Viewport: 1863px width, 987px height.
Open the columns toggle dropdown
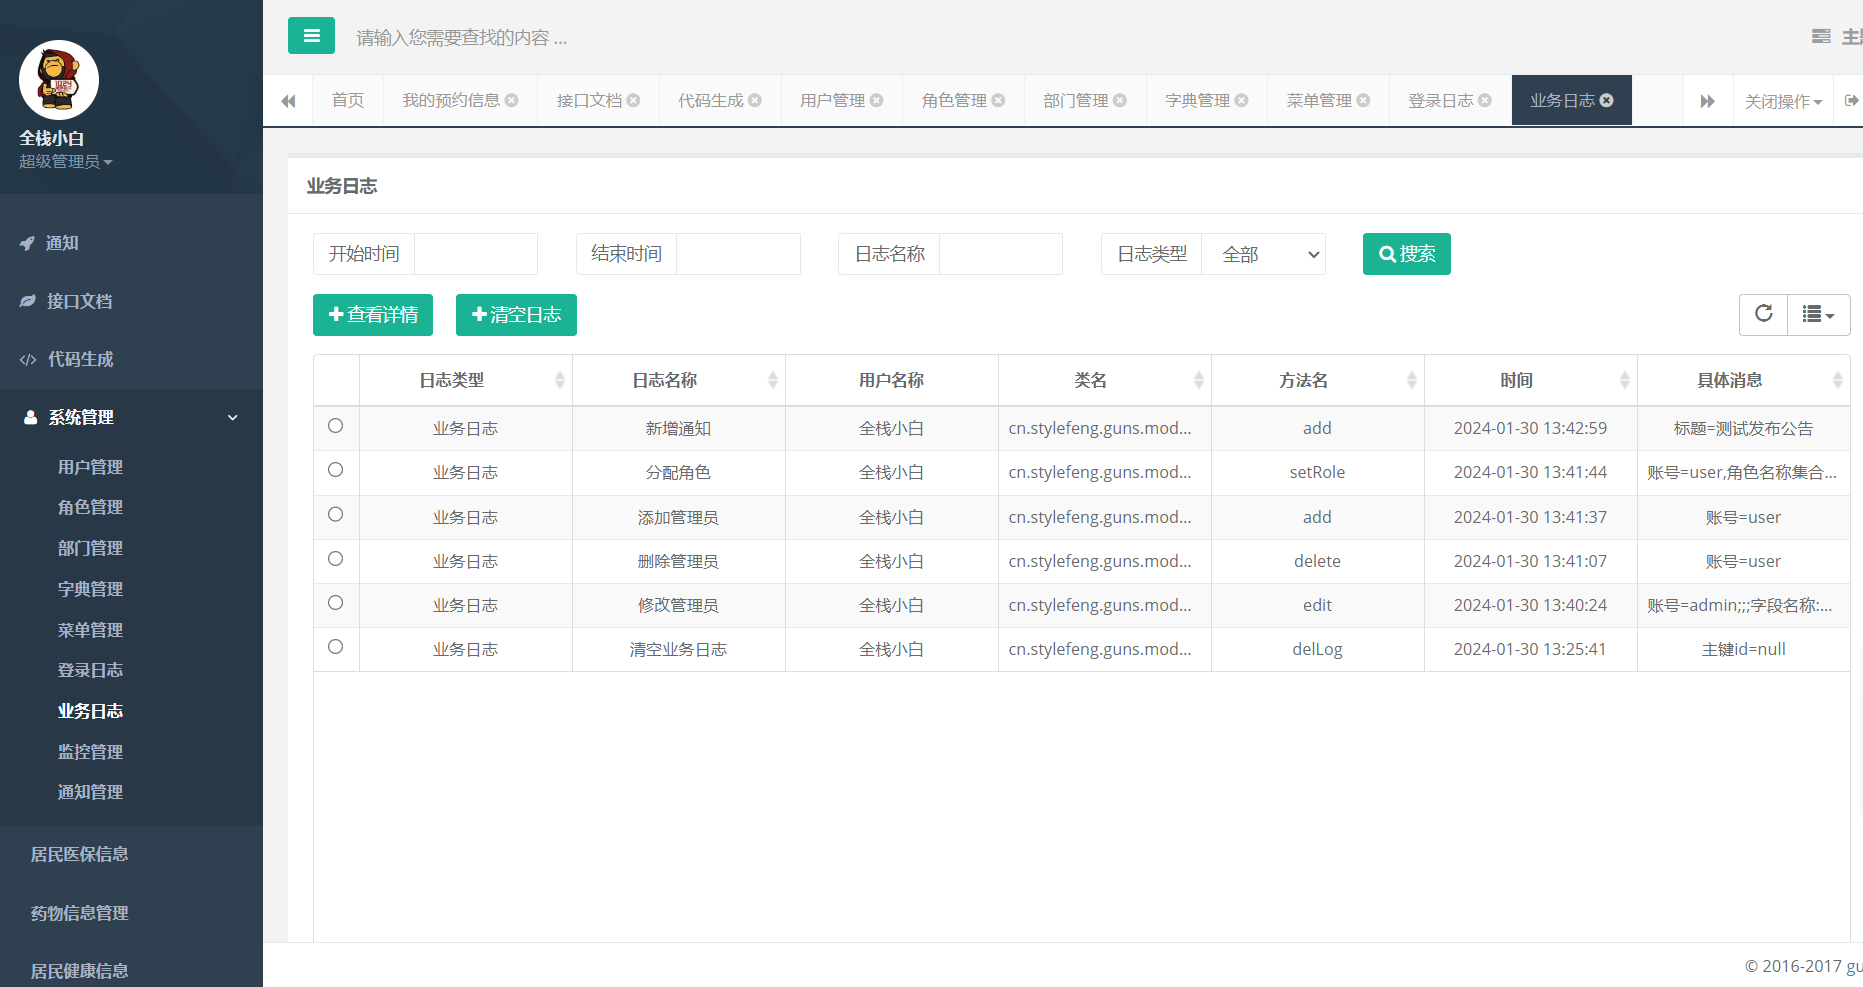point(1818,314)
